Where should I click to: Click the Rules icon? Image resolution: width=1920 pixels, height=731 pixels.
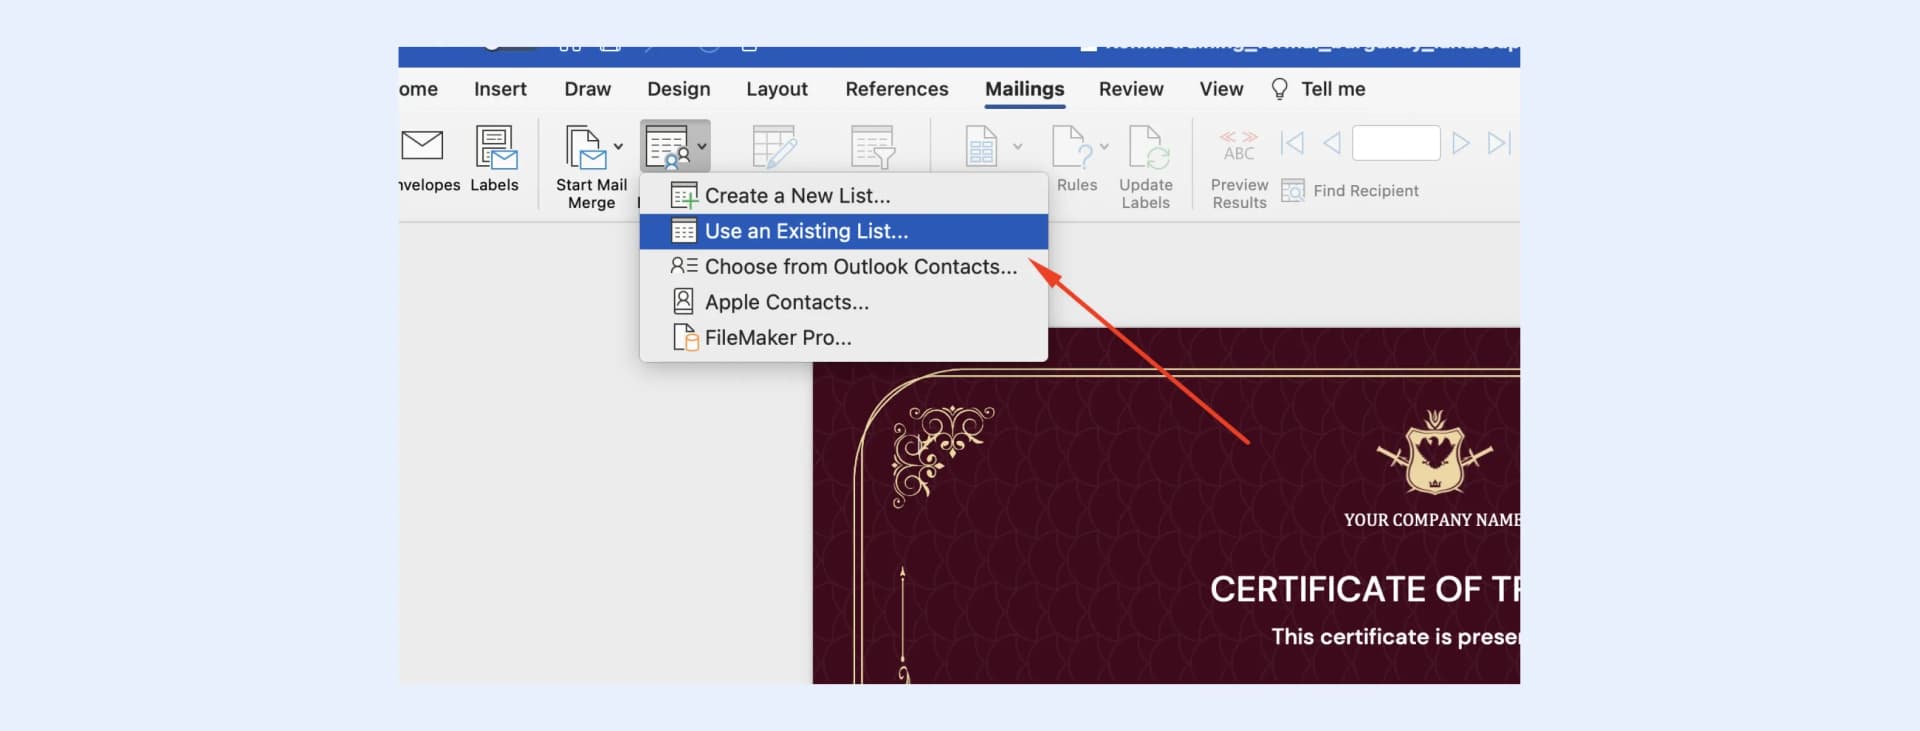[1073, 147]
